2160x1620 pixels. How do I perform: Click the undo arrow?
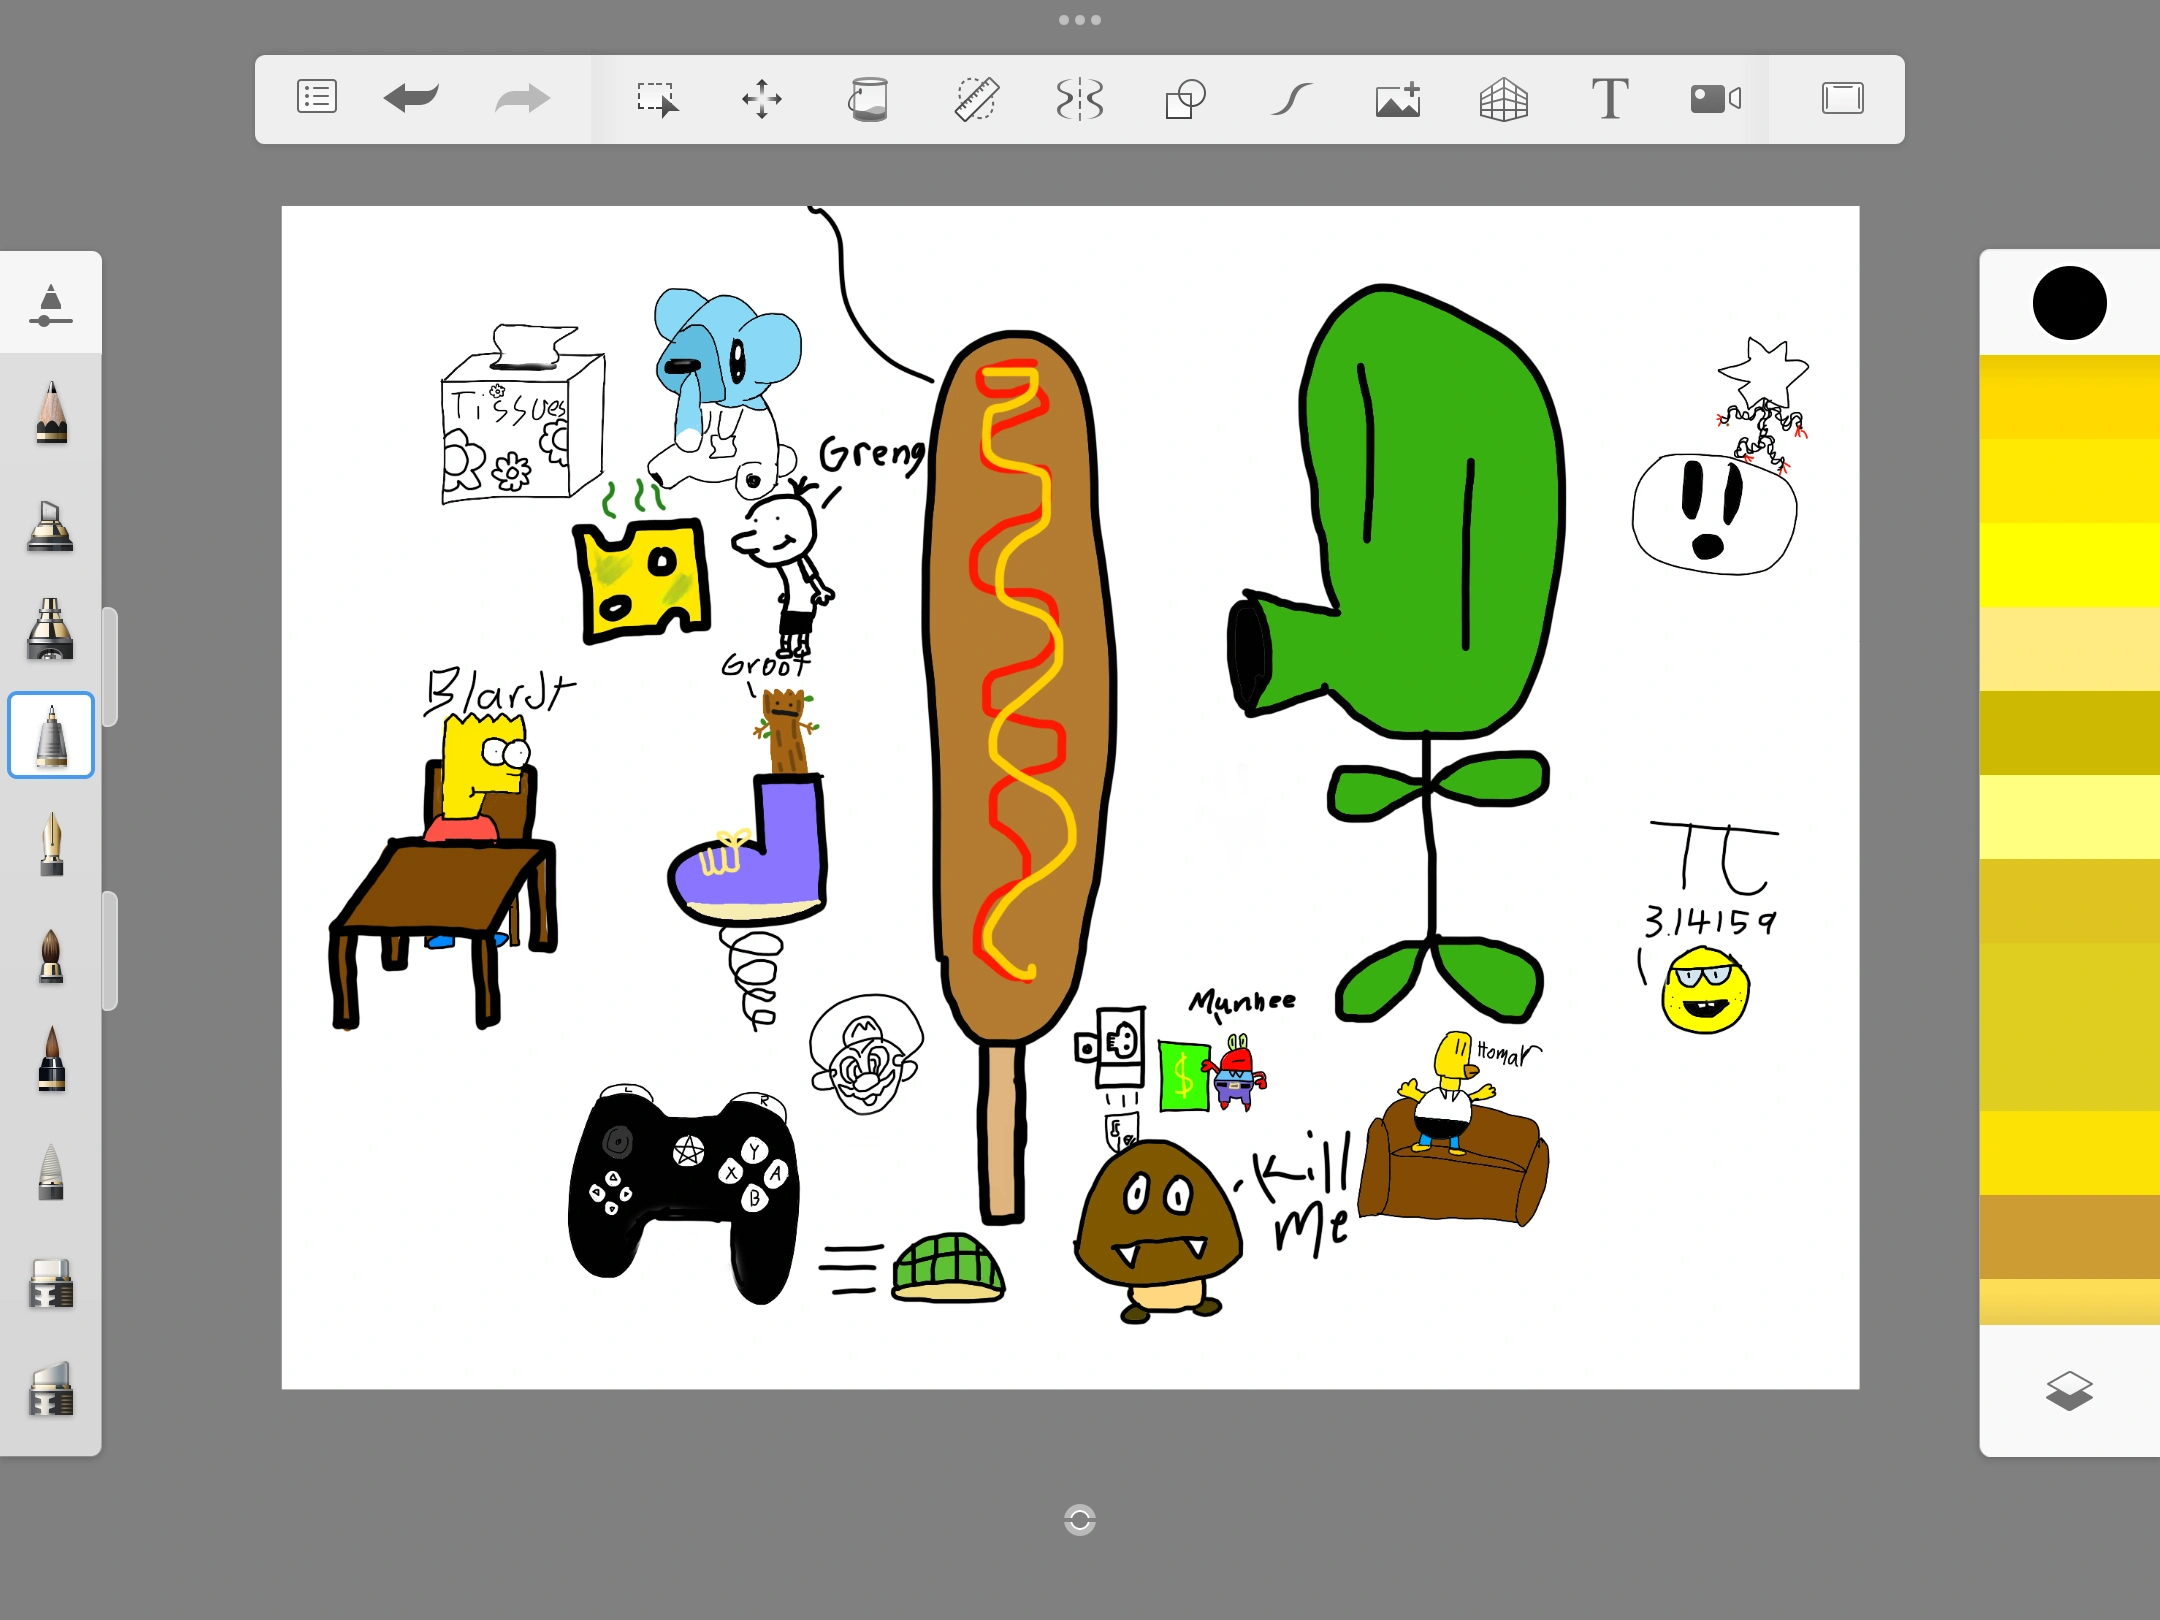(411, 98)
